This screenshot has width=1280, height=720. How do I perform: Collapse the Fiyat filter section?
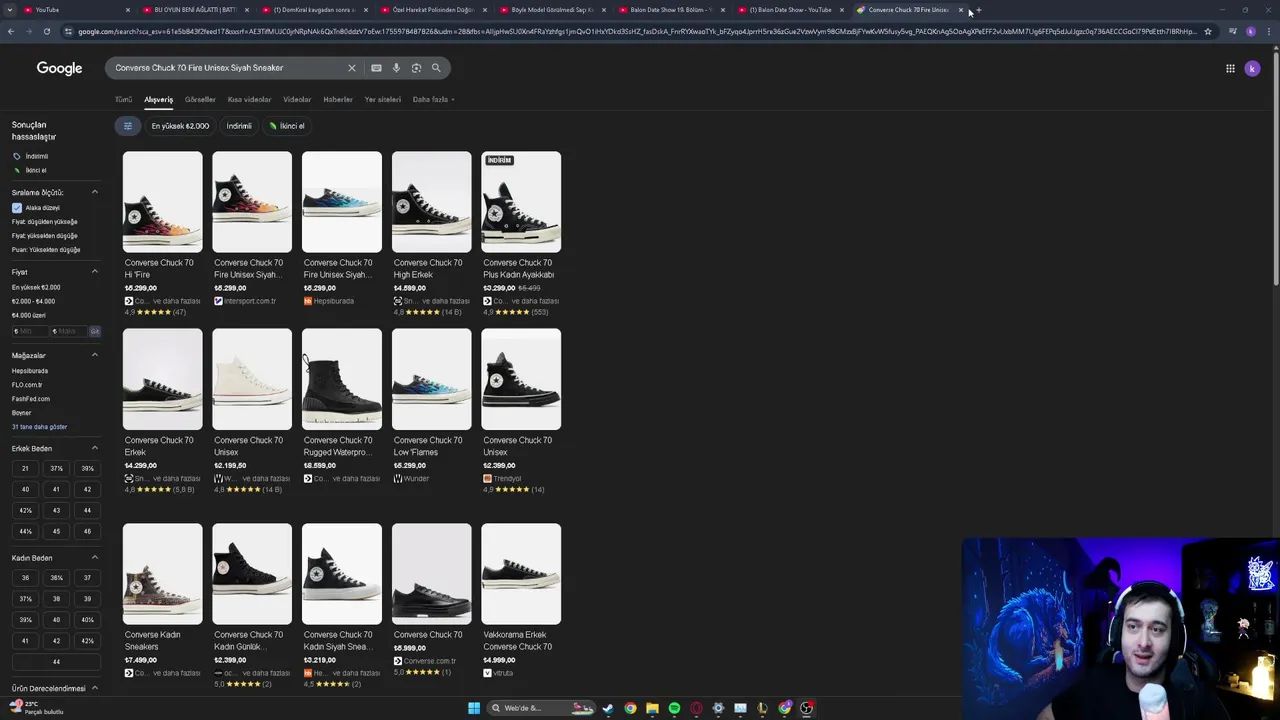tap(95, 272)
